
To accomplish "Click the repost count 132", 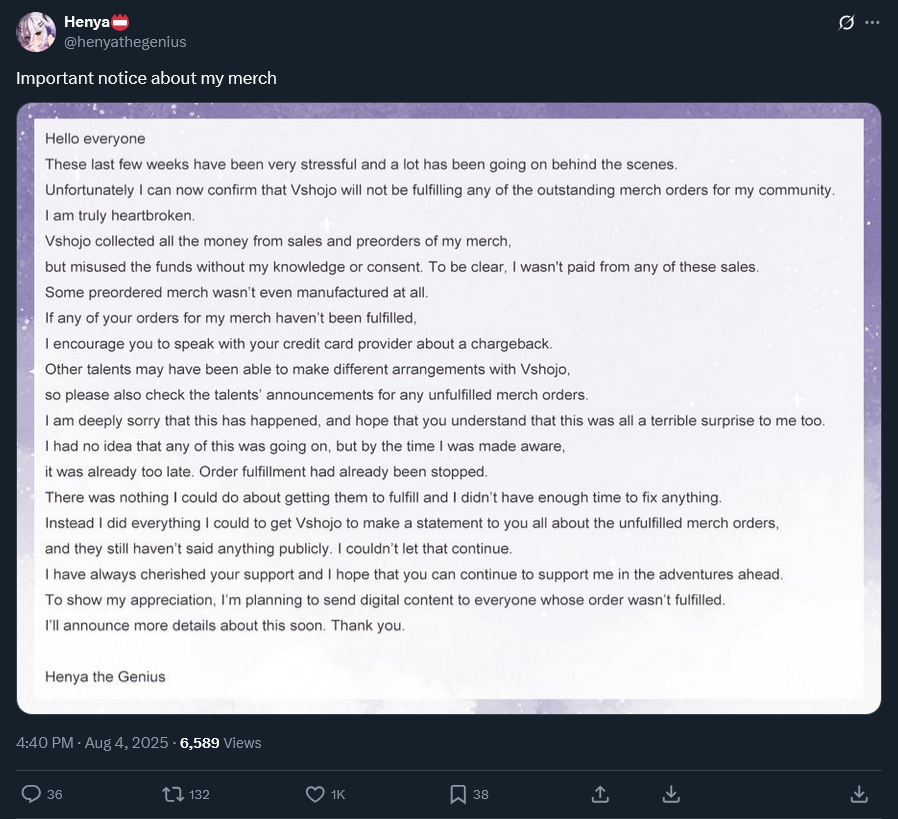I will [x=199, y=795].
